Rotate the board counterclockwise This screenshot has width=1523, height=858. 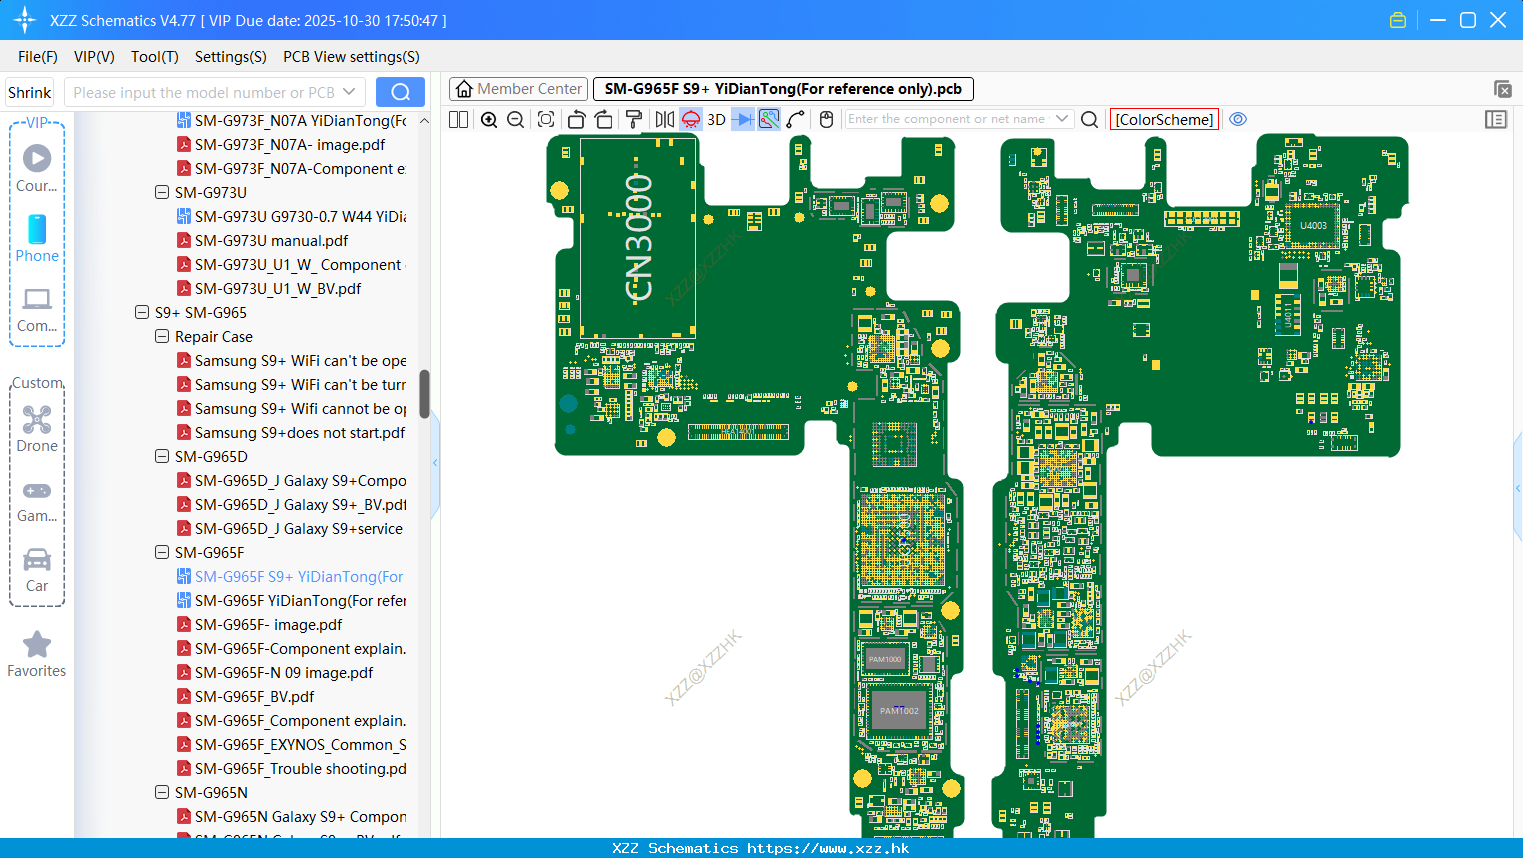(x=576, y=119)
